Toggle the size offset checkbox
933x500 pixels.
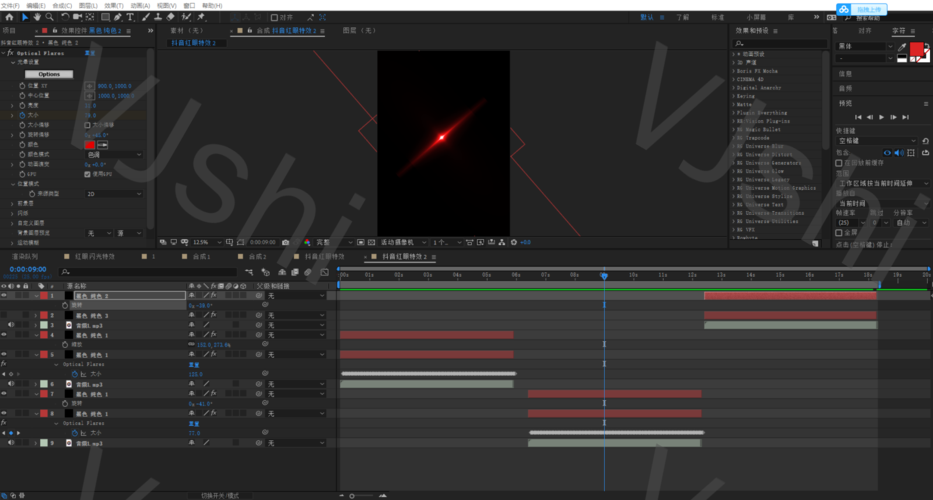coord(87,125)
